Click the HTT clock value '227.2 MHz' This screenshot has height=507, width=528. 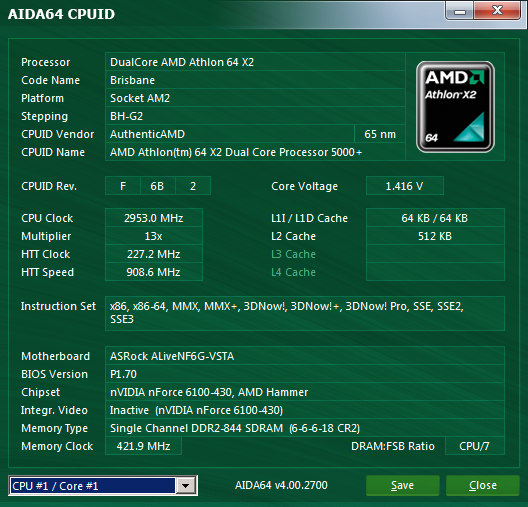pos(154,254)
